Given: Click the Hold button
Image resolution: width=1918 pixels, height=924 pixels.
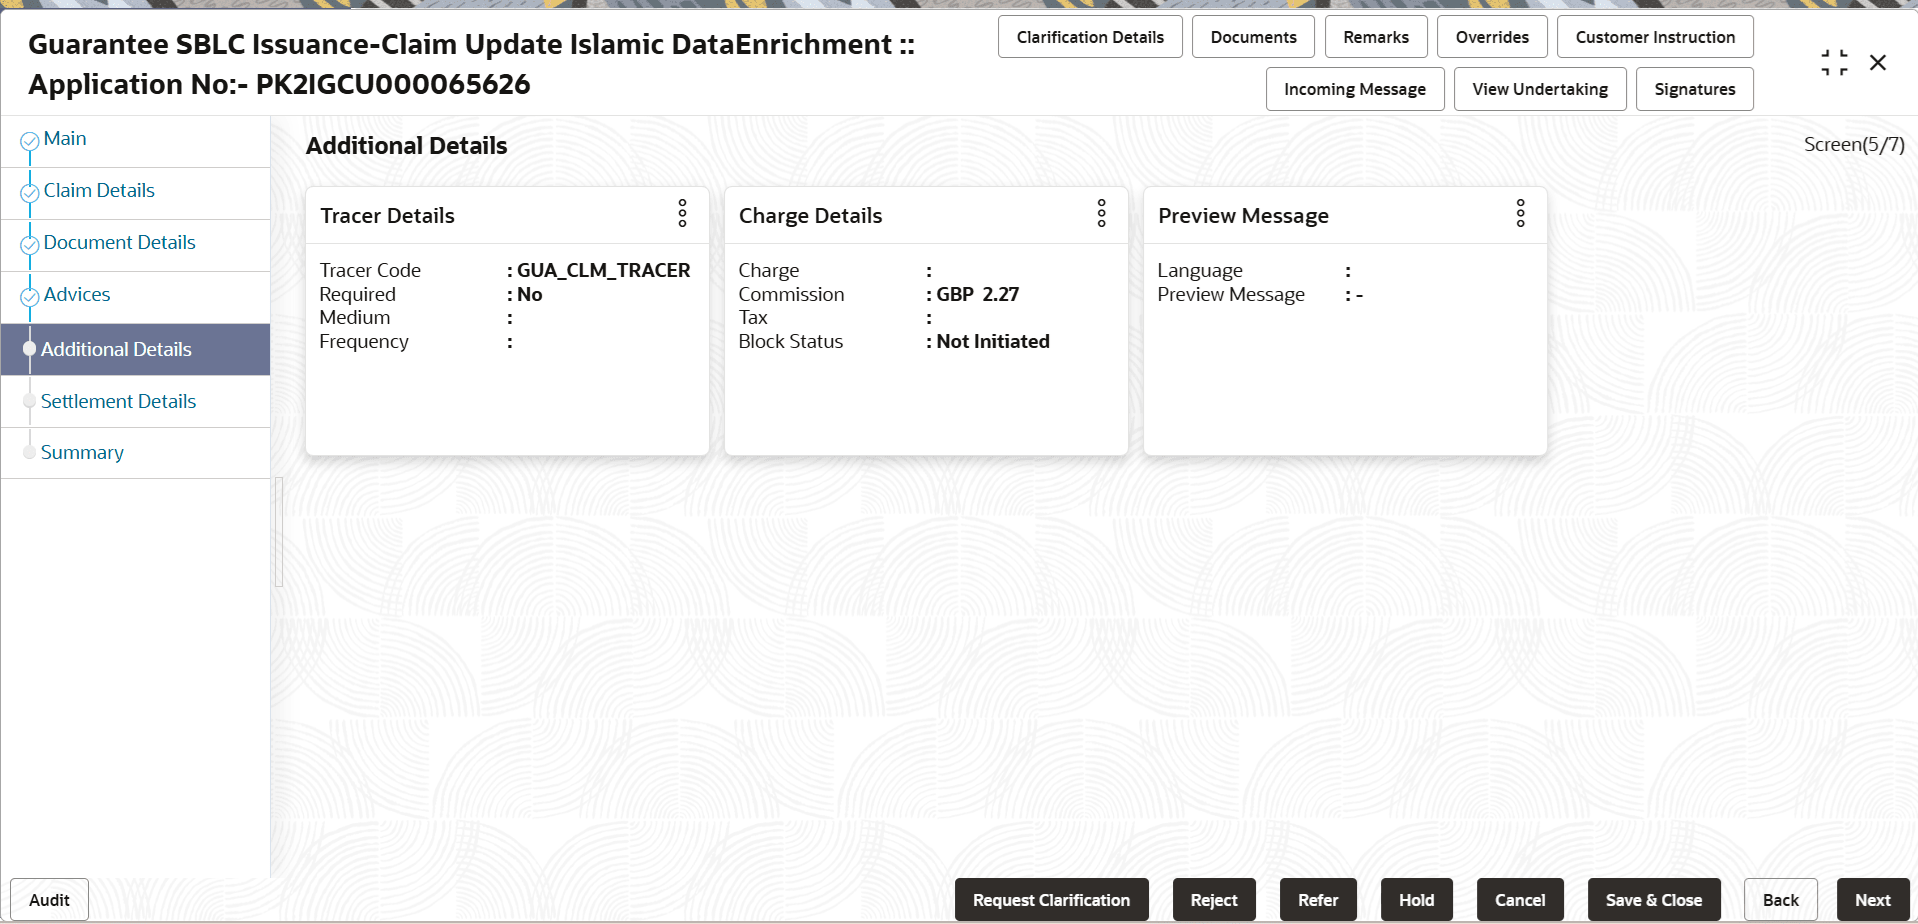Looking at the screenshot, I should (x=1416, y=900).
